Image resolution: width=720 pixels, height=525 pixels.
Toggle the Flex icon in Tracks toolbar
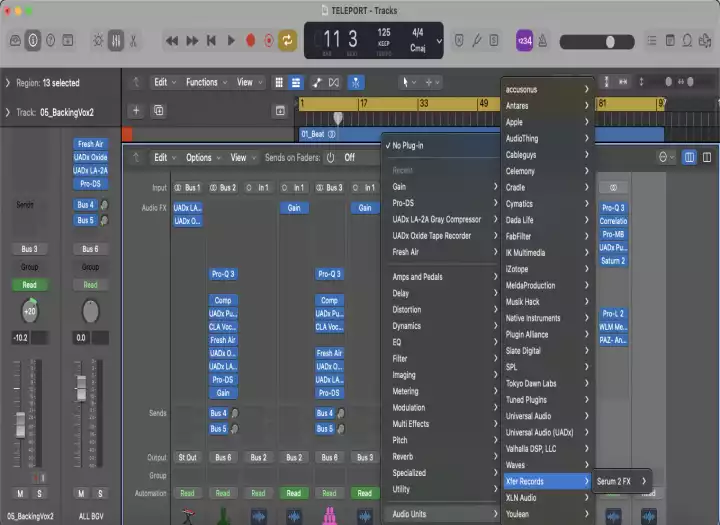coord(334,83)
